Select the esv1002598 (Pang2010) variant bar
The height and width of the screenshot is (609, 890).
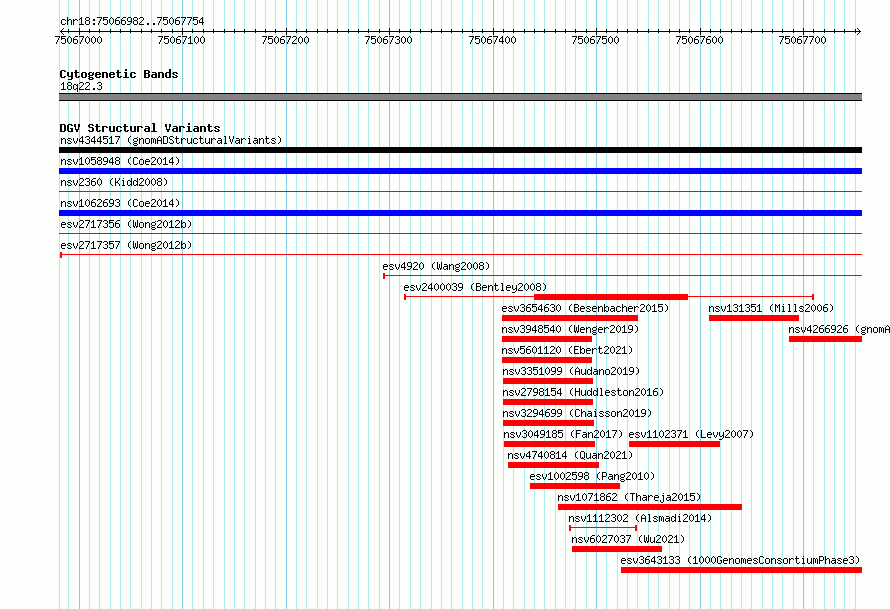(x=575, y=486)
